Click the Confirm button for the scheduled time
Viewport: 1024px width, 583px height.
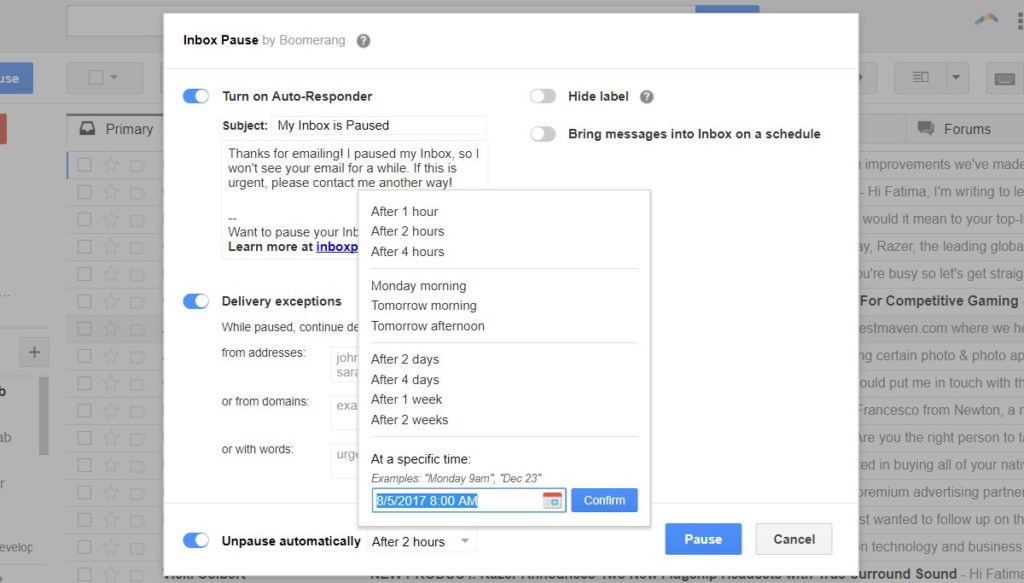604,500
